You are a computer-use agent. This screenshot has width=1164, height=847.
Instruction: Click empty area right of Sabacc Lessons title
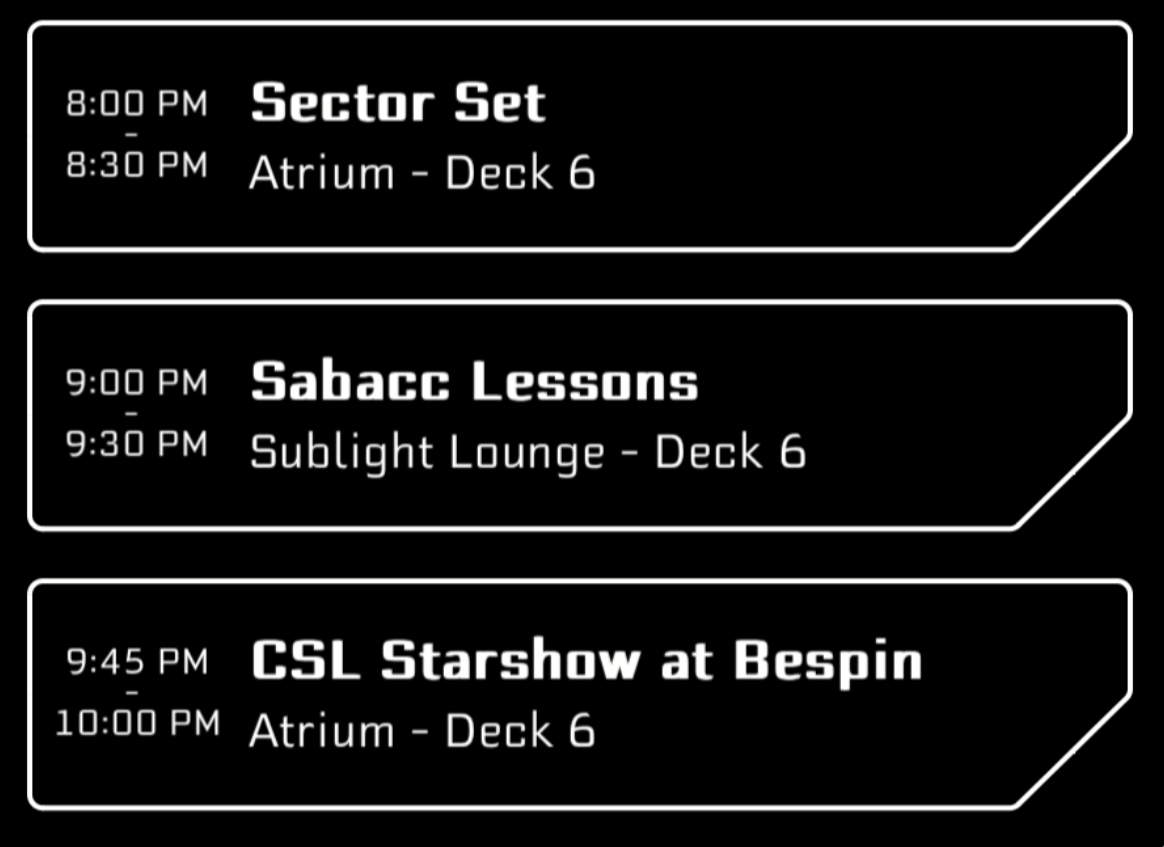[900, 382]
